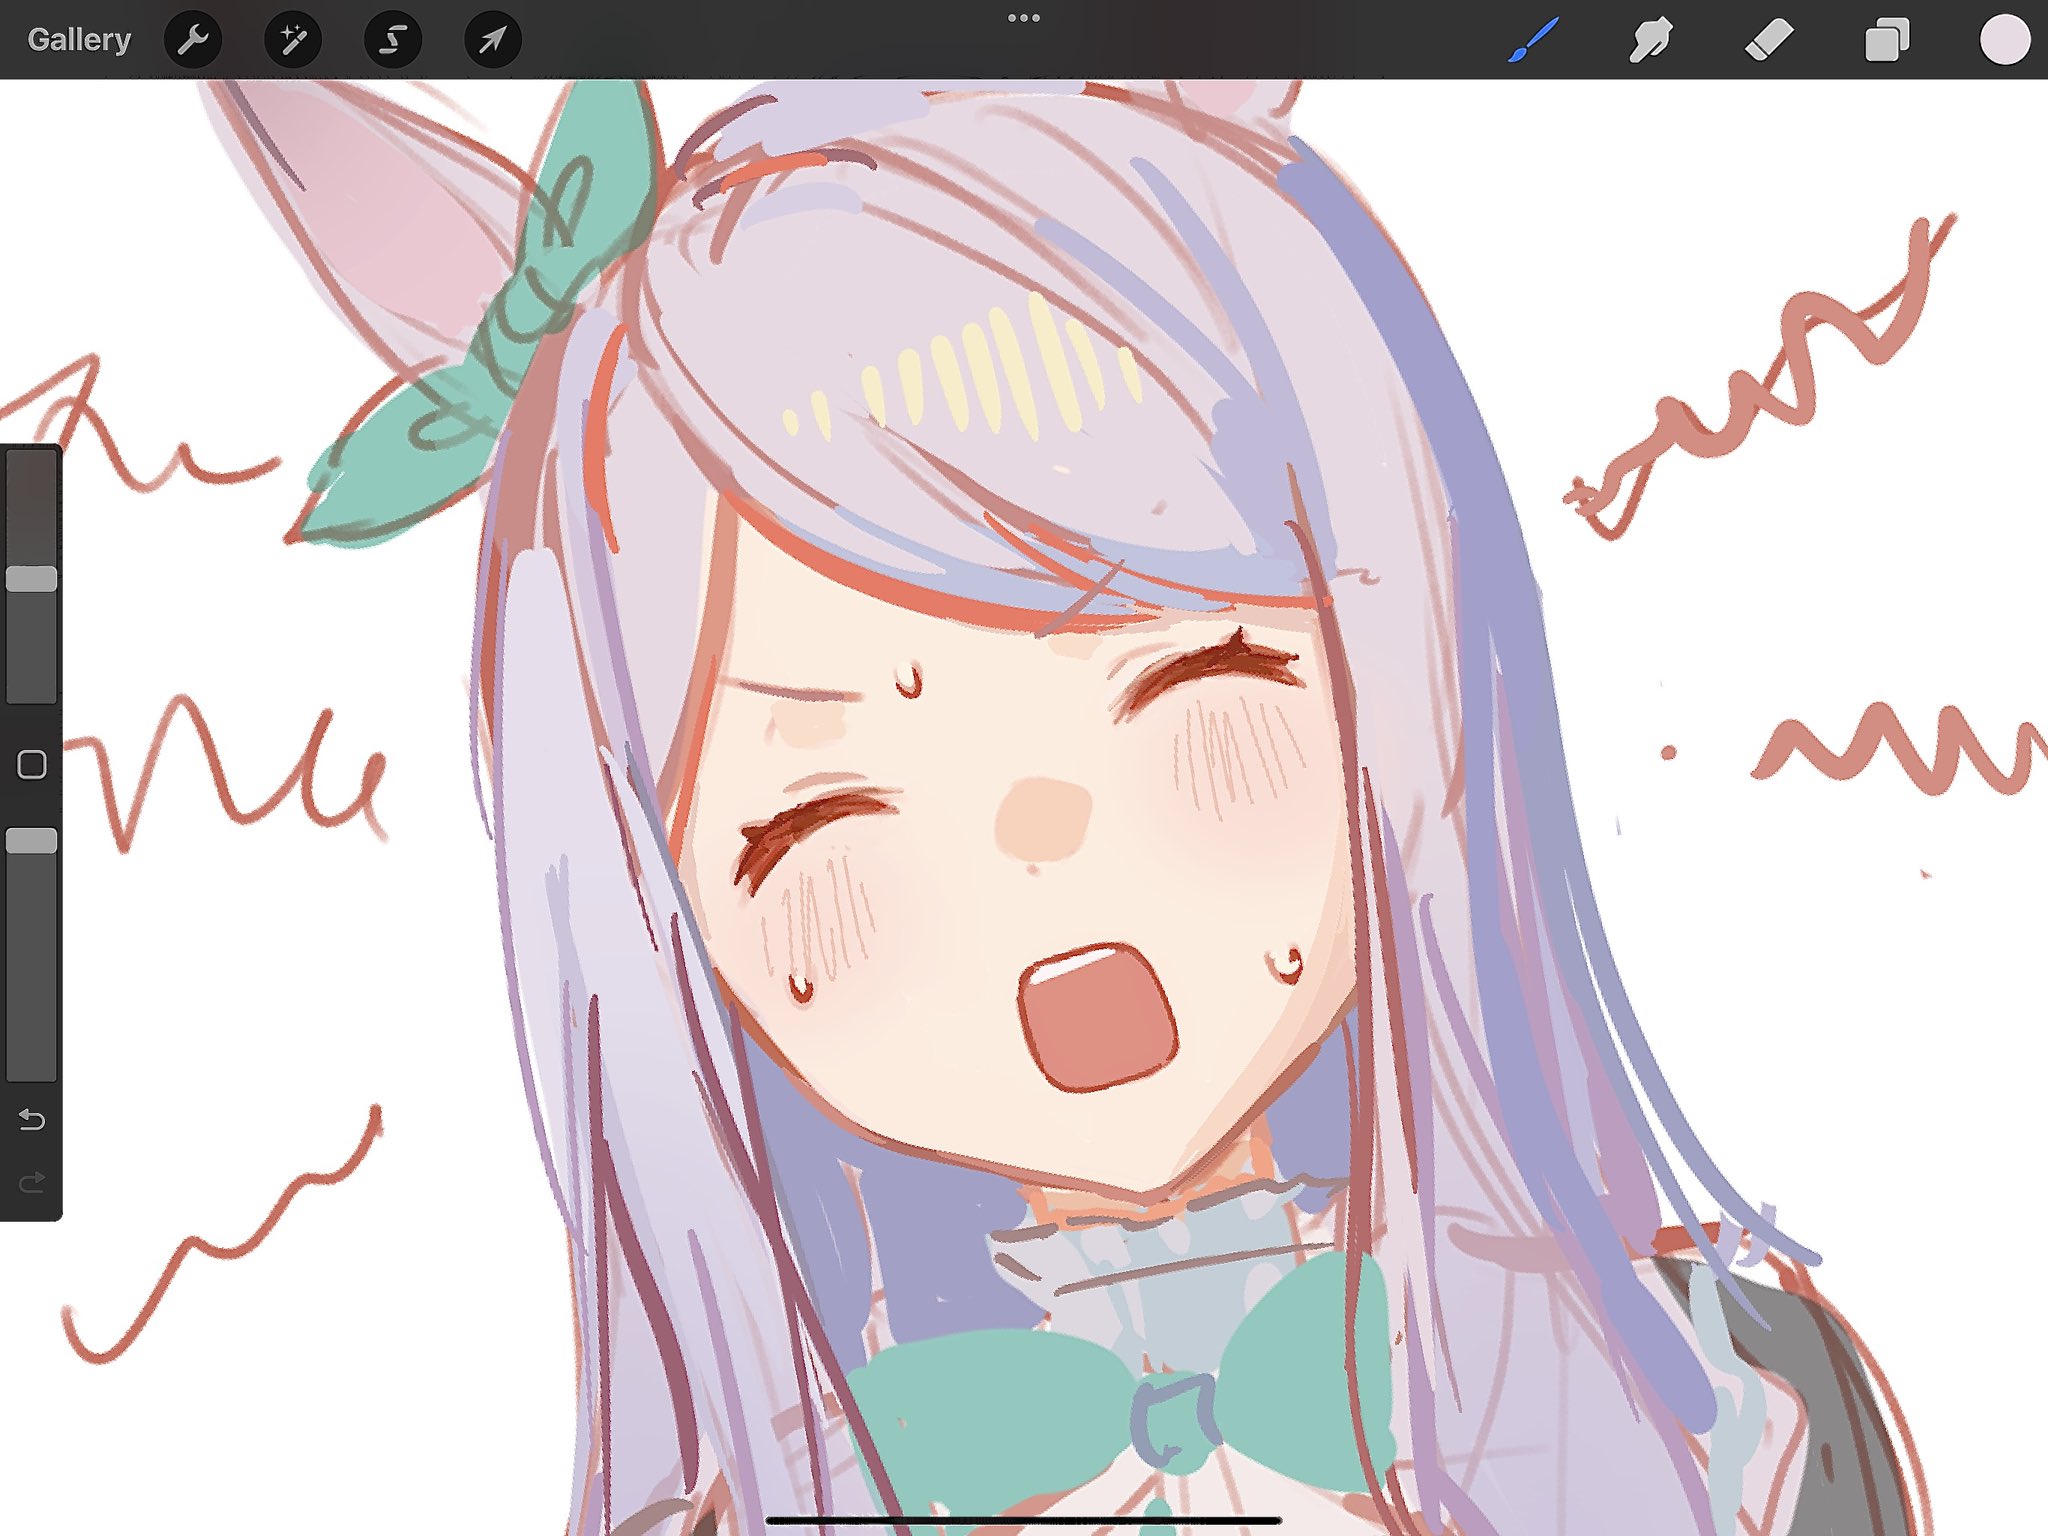Open the Actions wrench menu
Image resolution: width=2048 pixels, height=1536 pixels.
[192, 40]
